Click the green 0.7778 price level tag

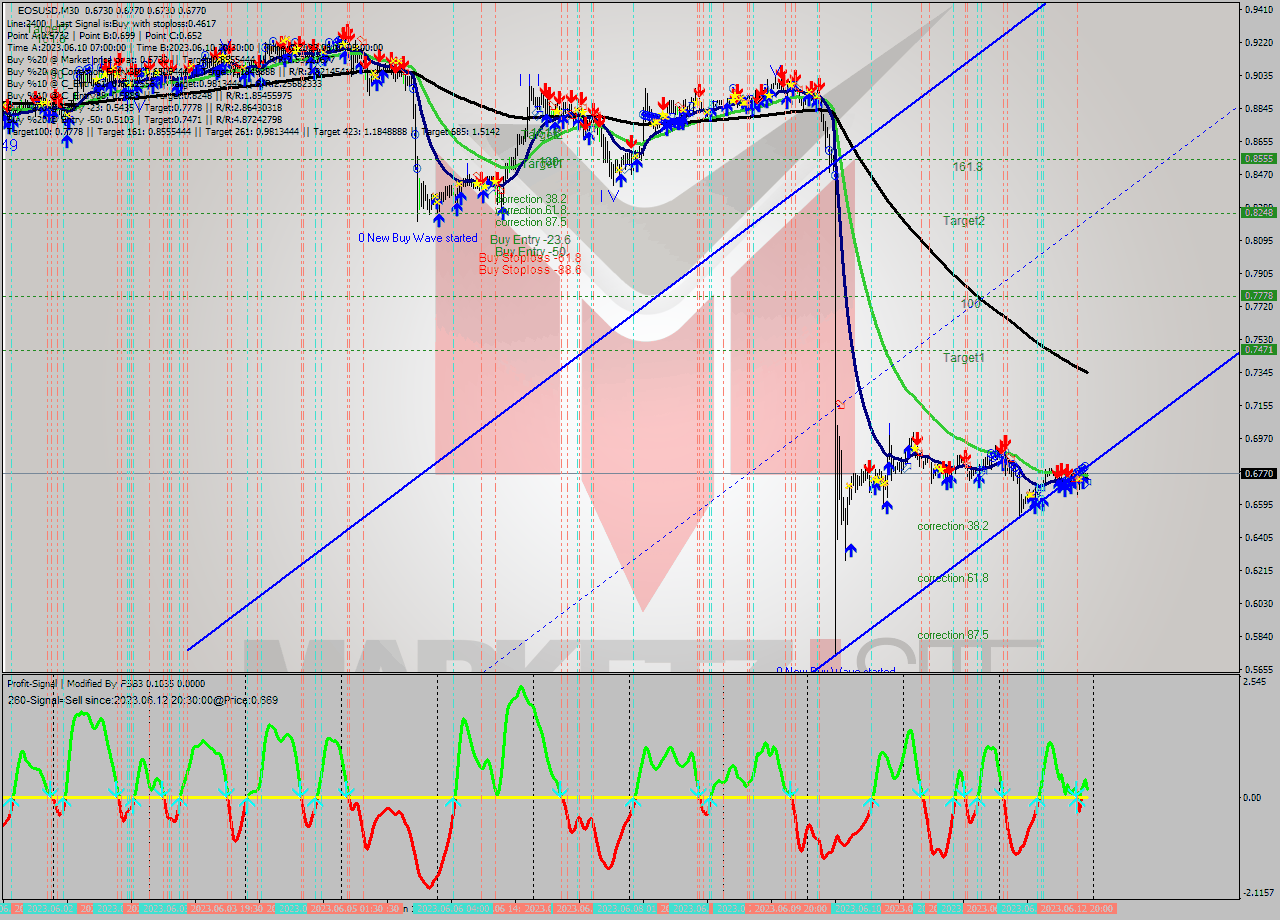pyautogui.click(x=1257, y=295)
